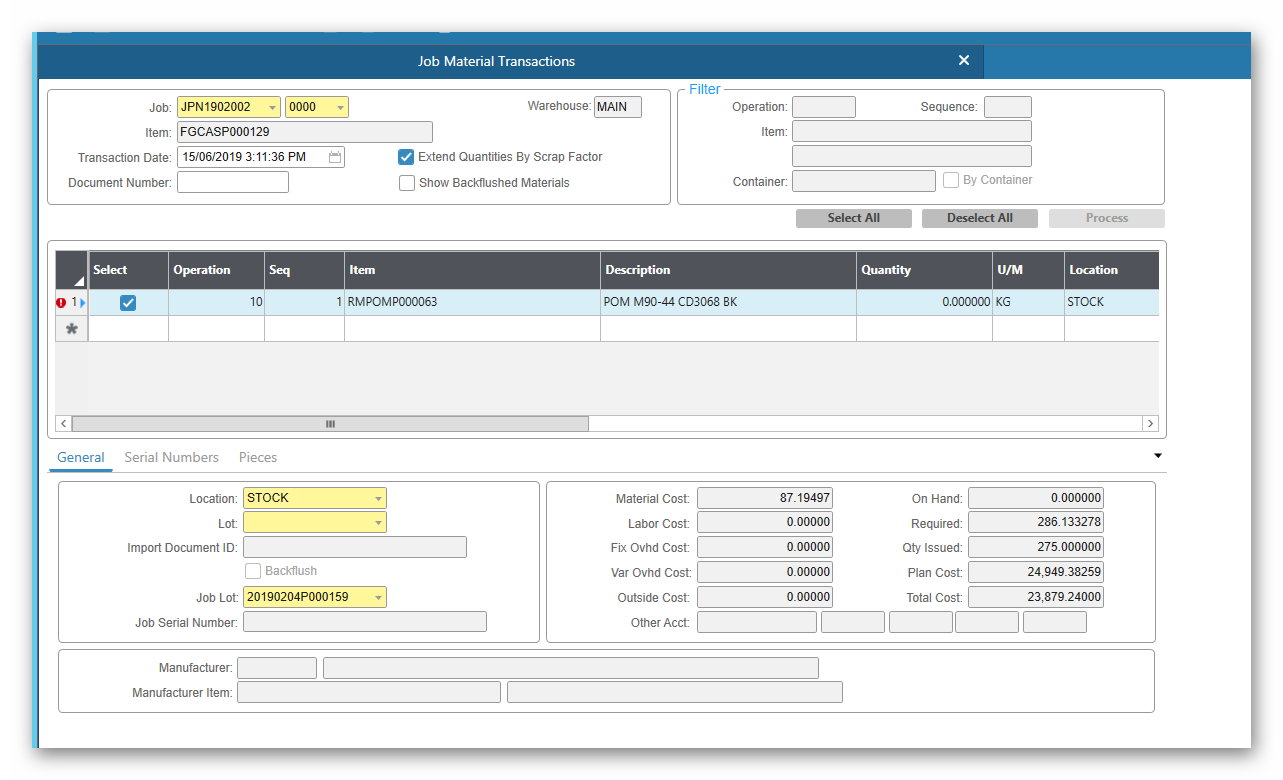This screenshot has width=1283, height=780.
Task: Enable Show Backflushed Materials
Action: pyautogui.click(x=407, y=182)
